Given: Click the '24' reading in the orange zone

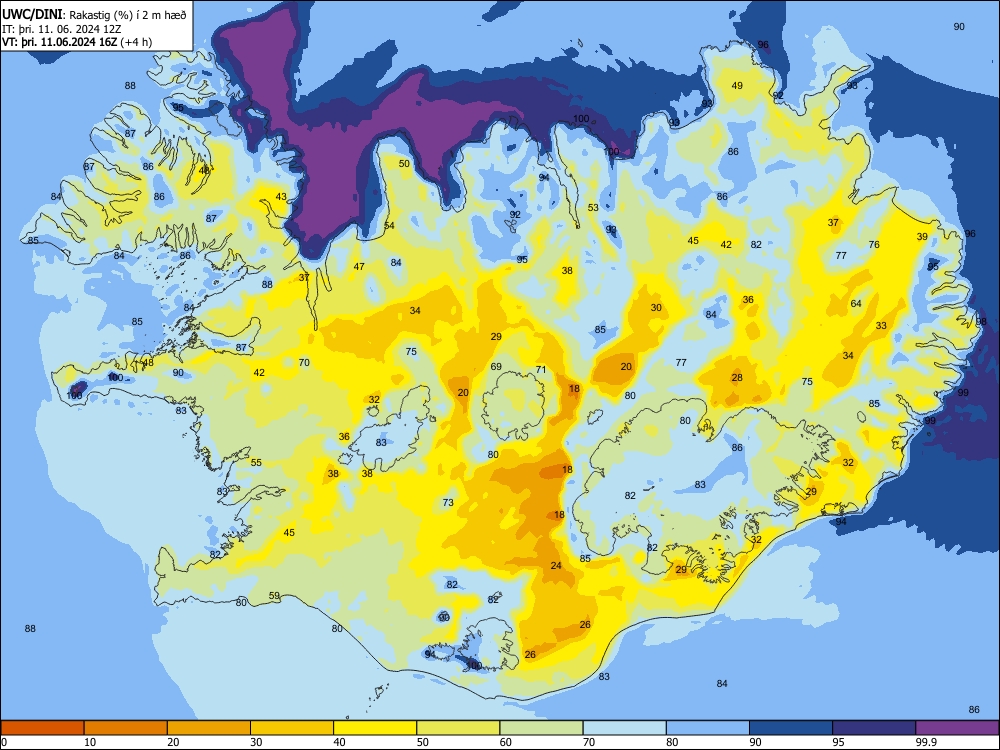Looking at the screenshot, I should (556, 566).
